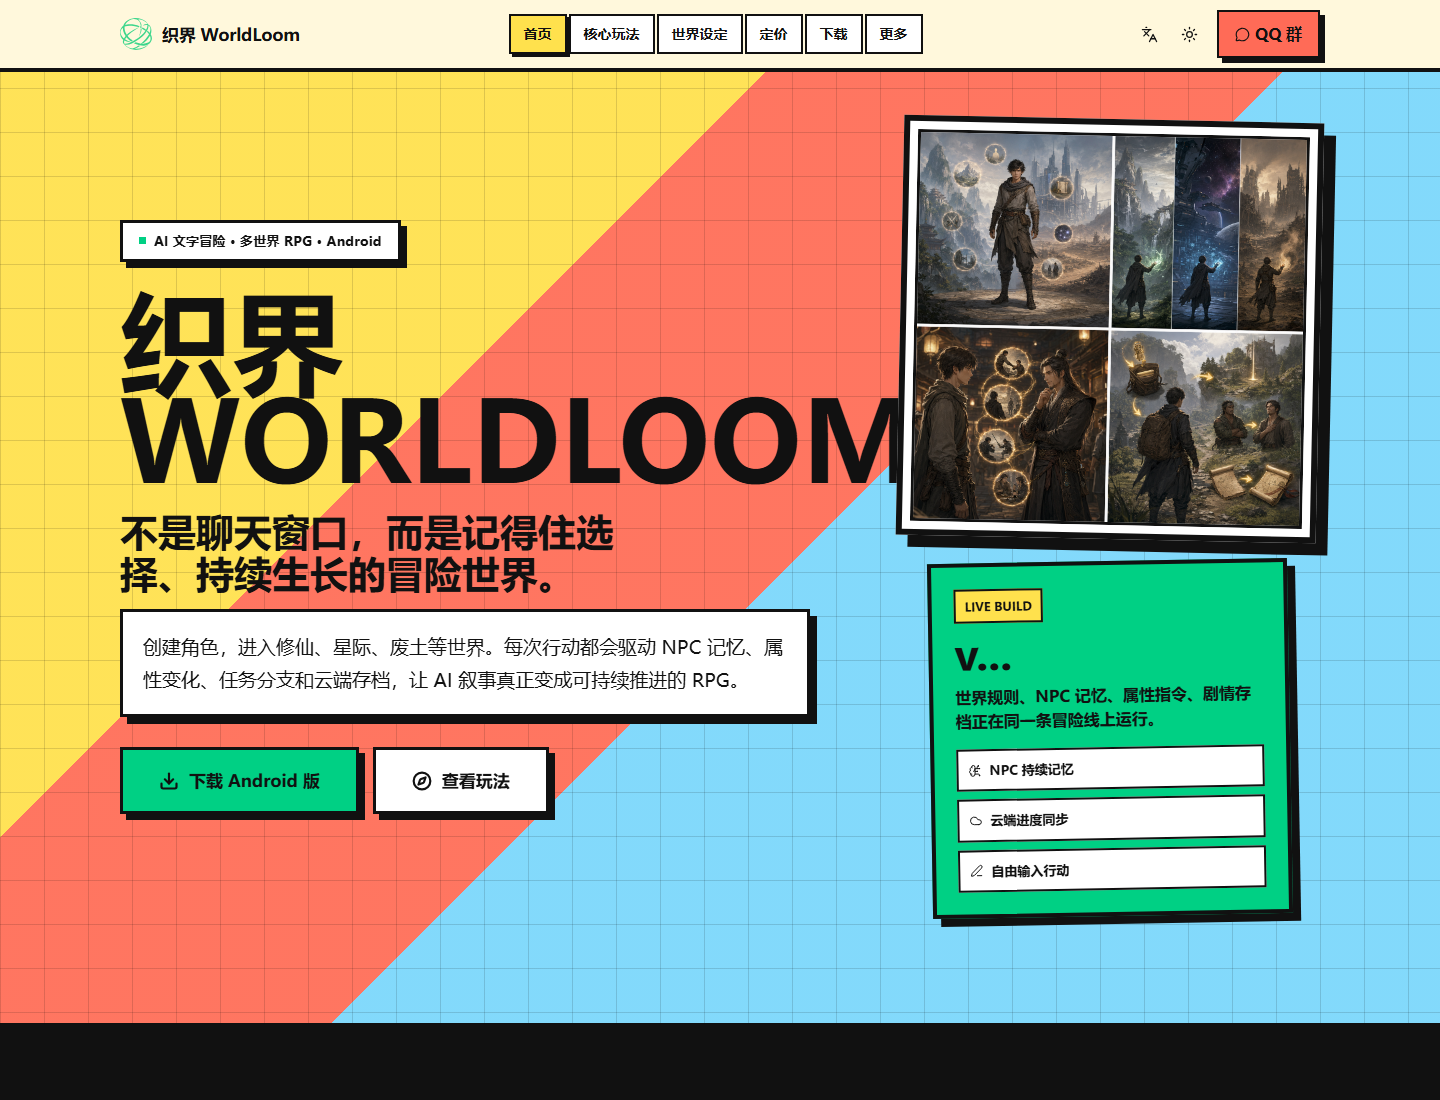Open the language translation icon

(x=1149, y=34)
